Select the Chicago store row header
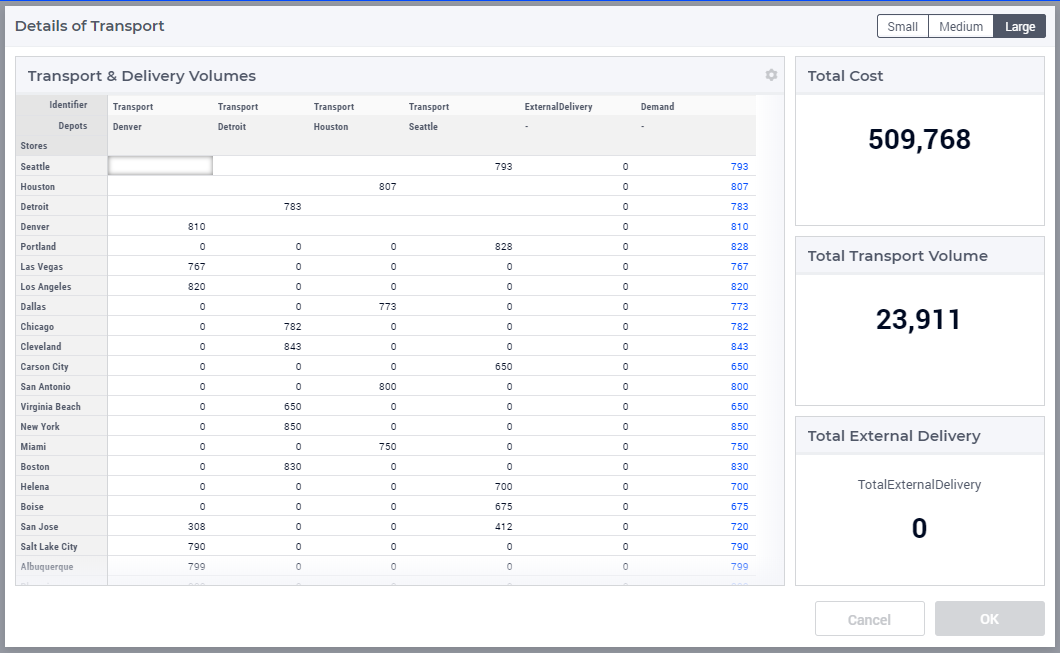This screenshot has height=653, width=1060. click(x=62, y=326)
